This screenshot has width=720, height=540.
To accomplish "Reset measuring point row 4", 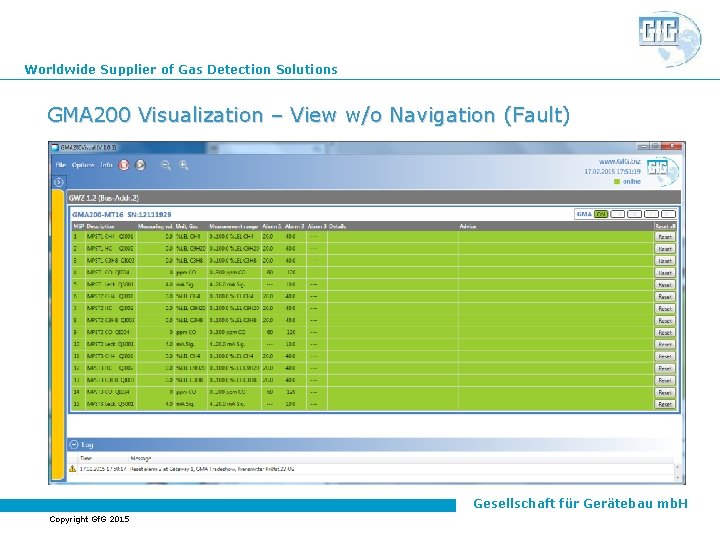I will (665, 273).
